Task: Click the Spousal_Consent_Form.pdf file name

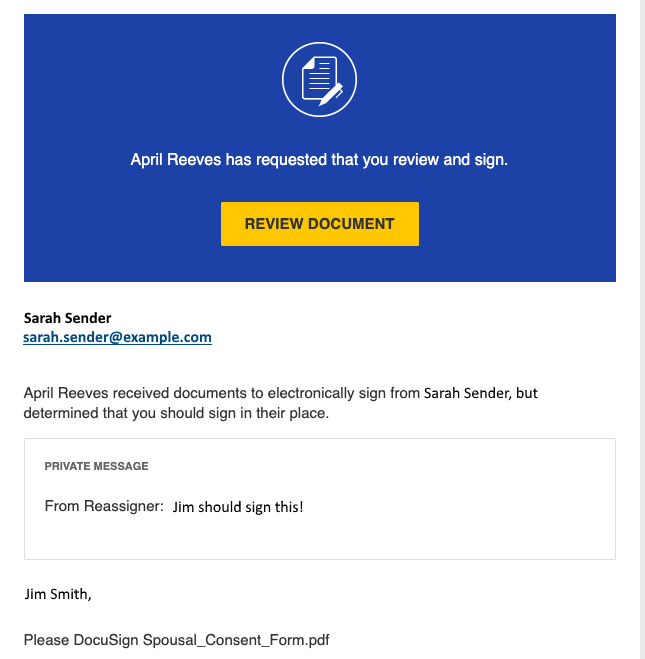Action: (x=236, y=640)
